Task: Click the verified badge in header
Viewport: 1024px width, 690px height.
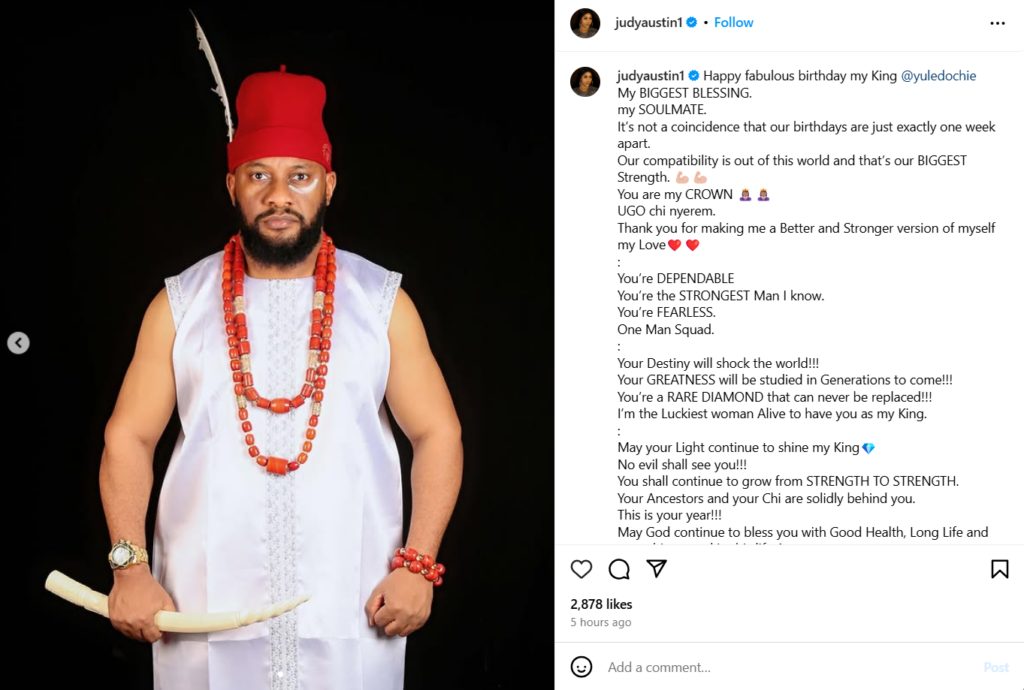Action: 691,22
